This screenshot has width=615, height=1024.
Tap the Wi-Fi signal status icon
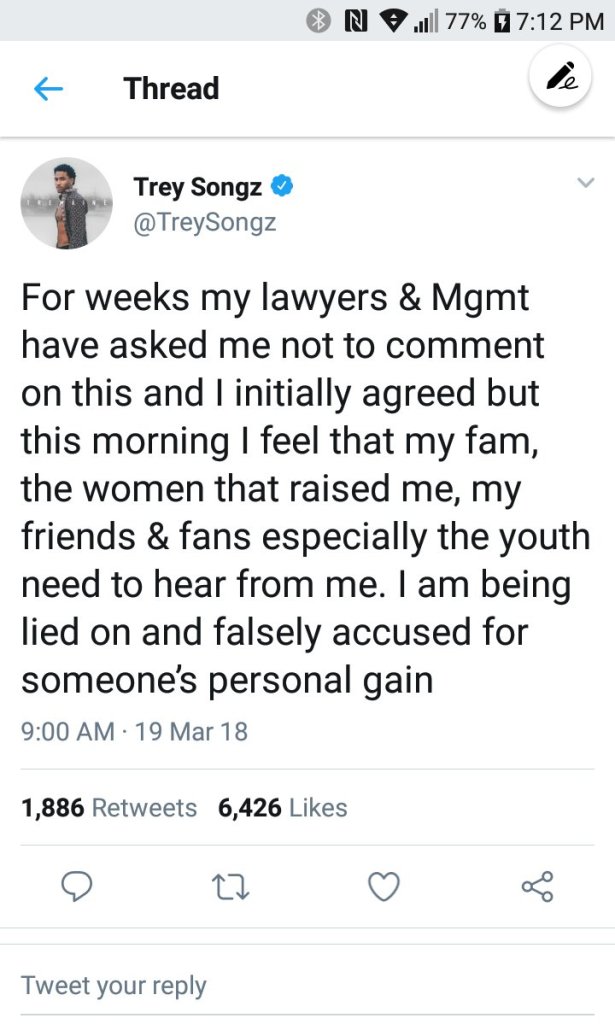[x=385, y=20]
